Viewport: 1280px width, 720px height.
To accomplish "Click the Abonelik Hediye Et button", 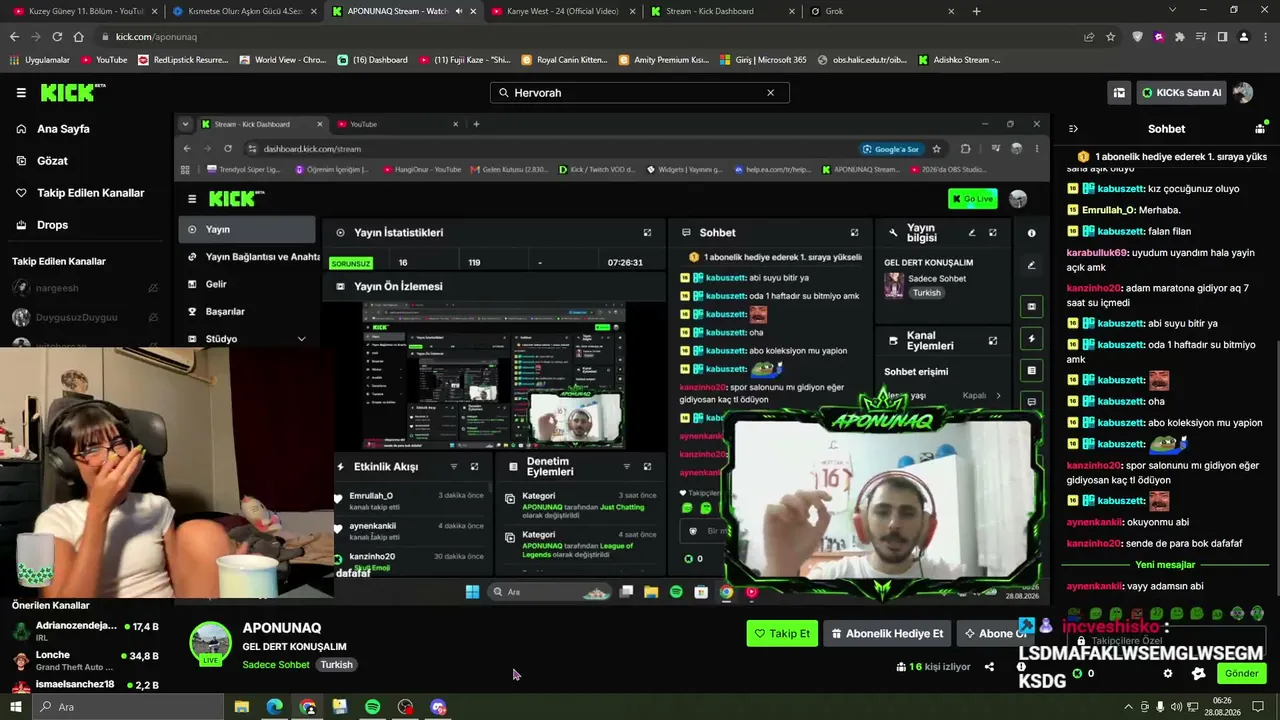I will pyautogui.click(x=887, y=633).
